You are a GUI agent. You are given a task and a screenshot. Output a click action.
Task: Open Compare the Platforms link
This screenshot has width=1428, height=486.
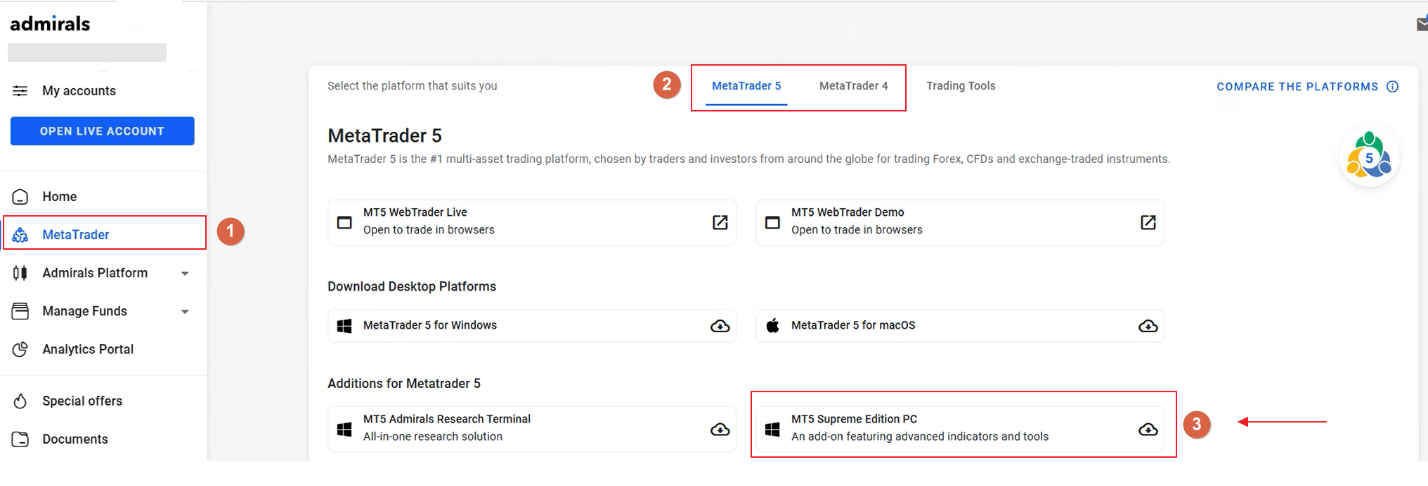pyautogui.click(x=1297, y=87)
